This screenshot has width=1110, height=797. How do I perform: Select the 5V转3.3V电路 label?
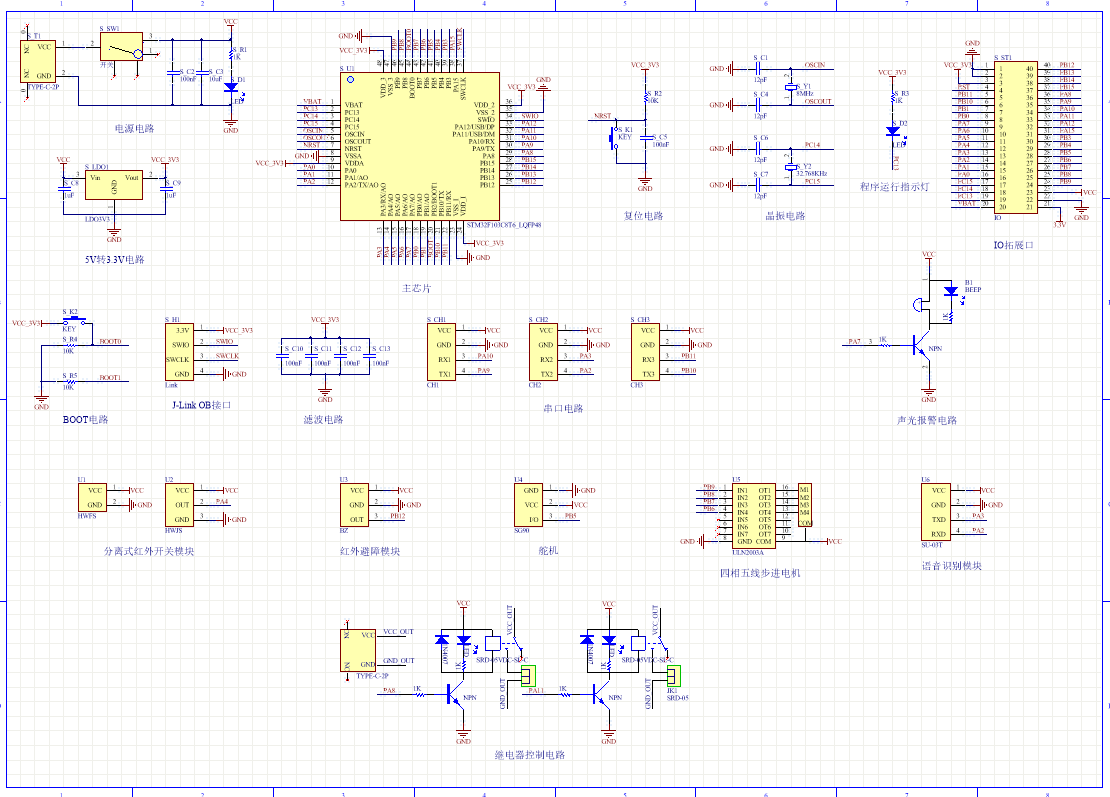point(115,259)
